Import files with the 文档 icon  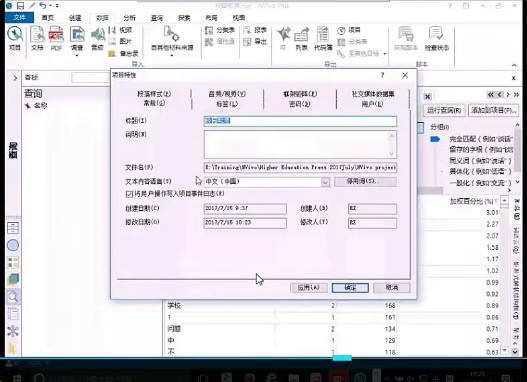[37, 39]
